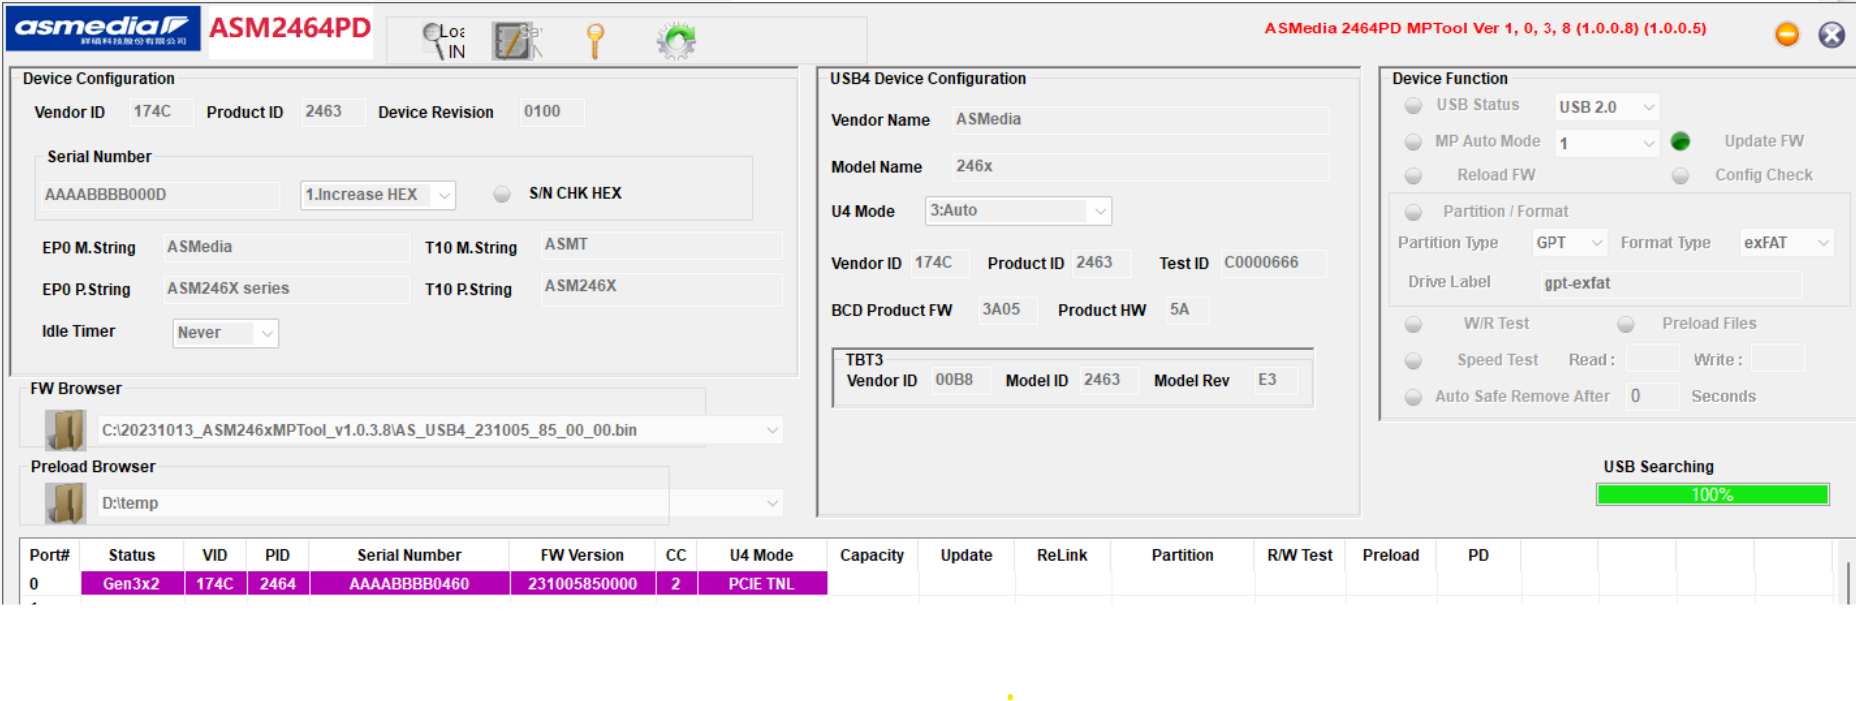
Task: Click the TBT3 Model ID 2463 field
Action: 1108,380
